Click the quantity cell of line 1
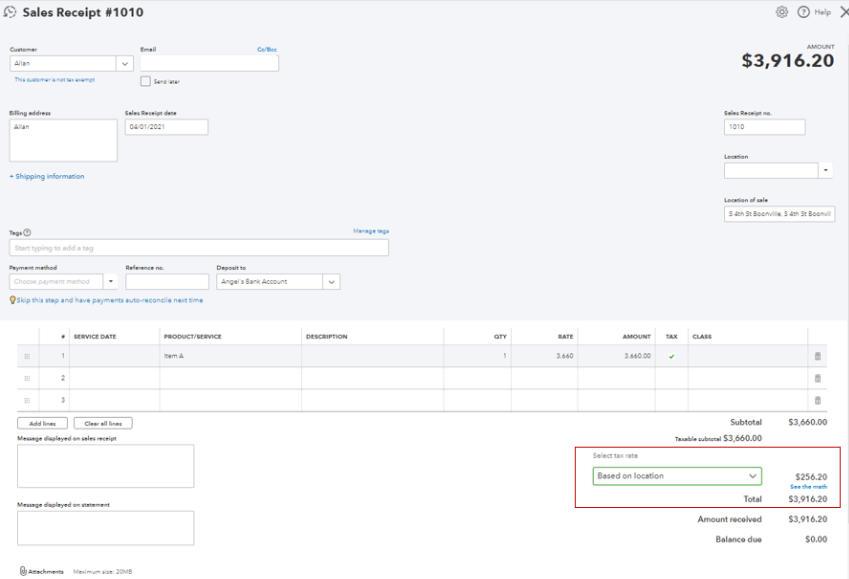The image size is (849, 579). [x=478, y=356]
